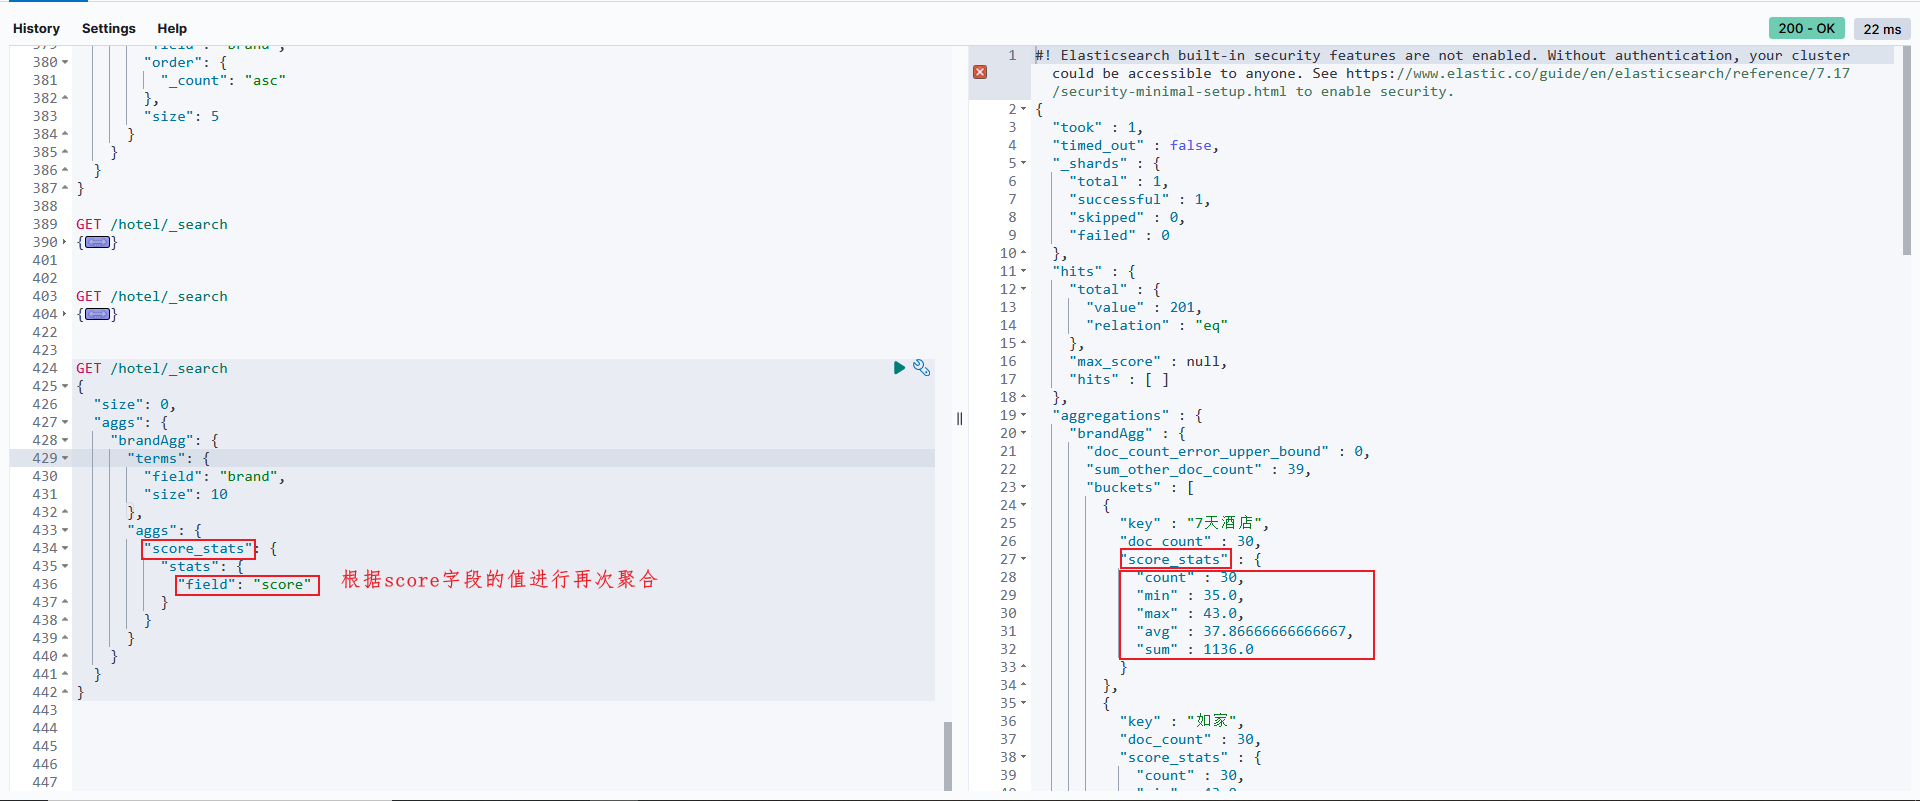The width and height of the screenshot is (1920, 801).
Task: Expand the collapsed body badge on line 390
Action: [98, 242]
